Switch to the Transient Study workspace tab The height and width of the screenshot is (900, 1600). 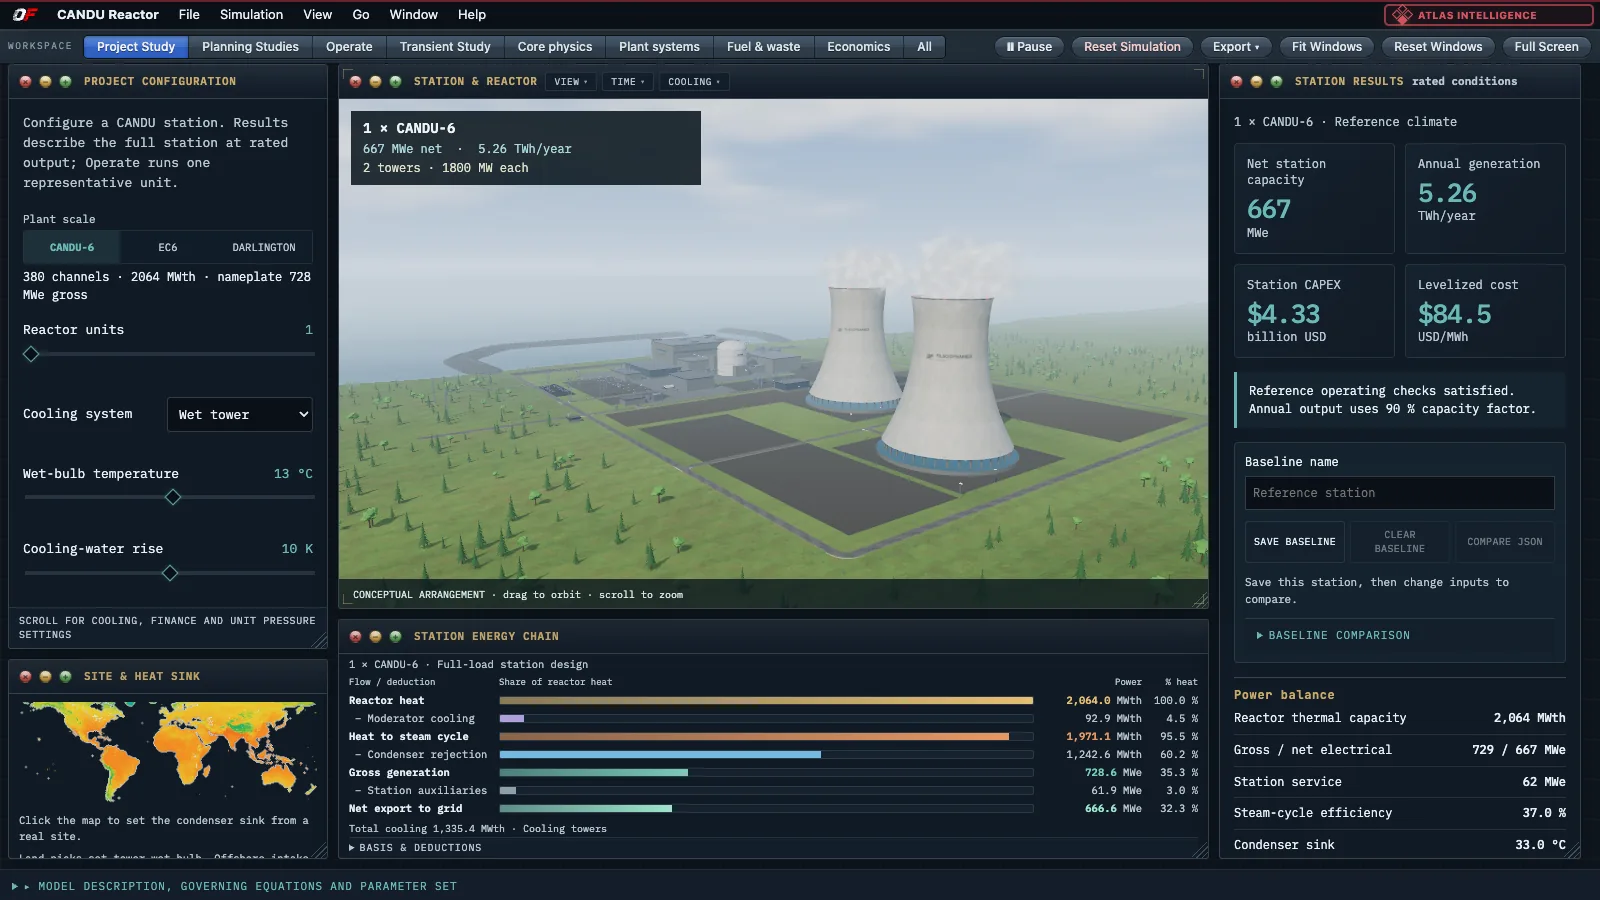[445, 47]
